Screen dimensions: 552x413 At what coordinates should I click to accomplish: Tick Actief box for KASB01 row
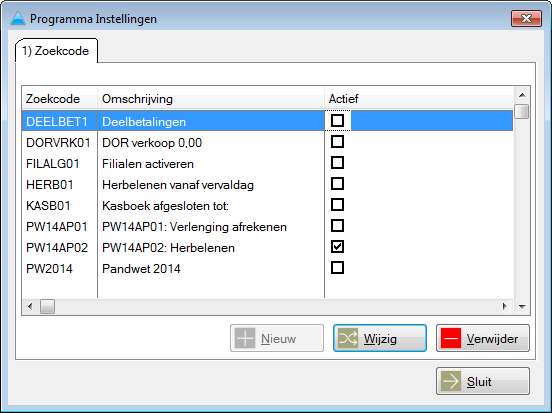(337, 205)
